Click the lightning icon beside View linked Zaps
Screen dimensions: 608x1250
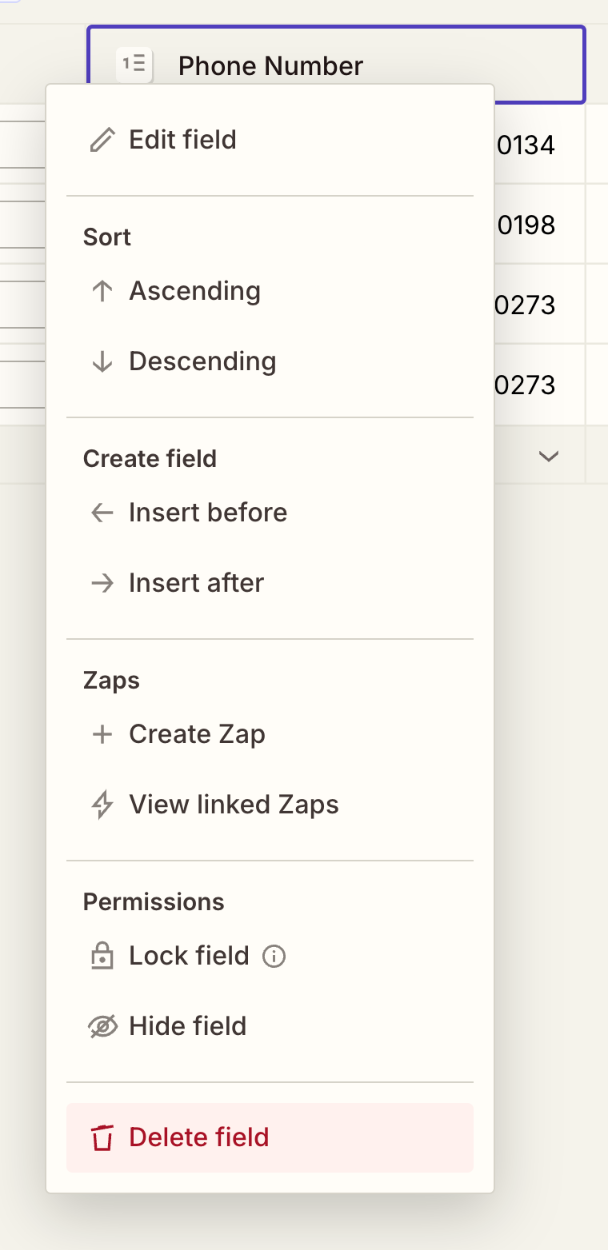(x=101, y=804)
